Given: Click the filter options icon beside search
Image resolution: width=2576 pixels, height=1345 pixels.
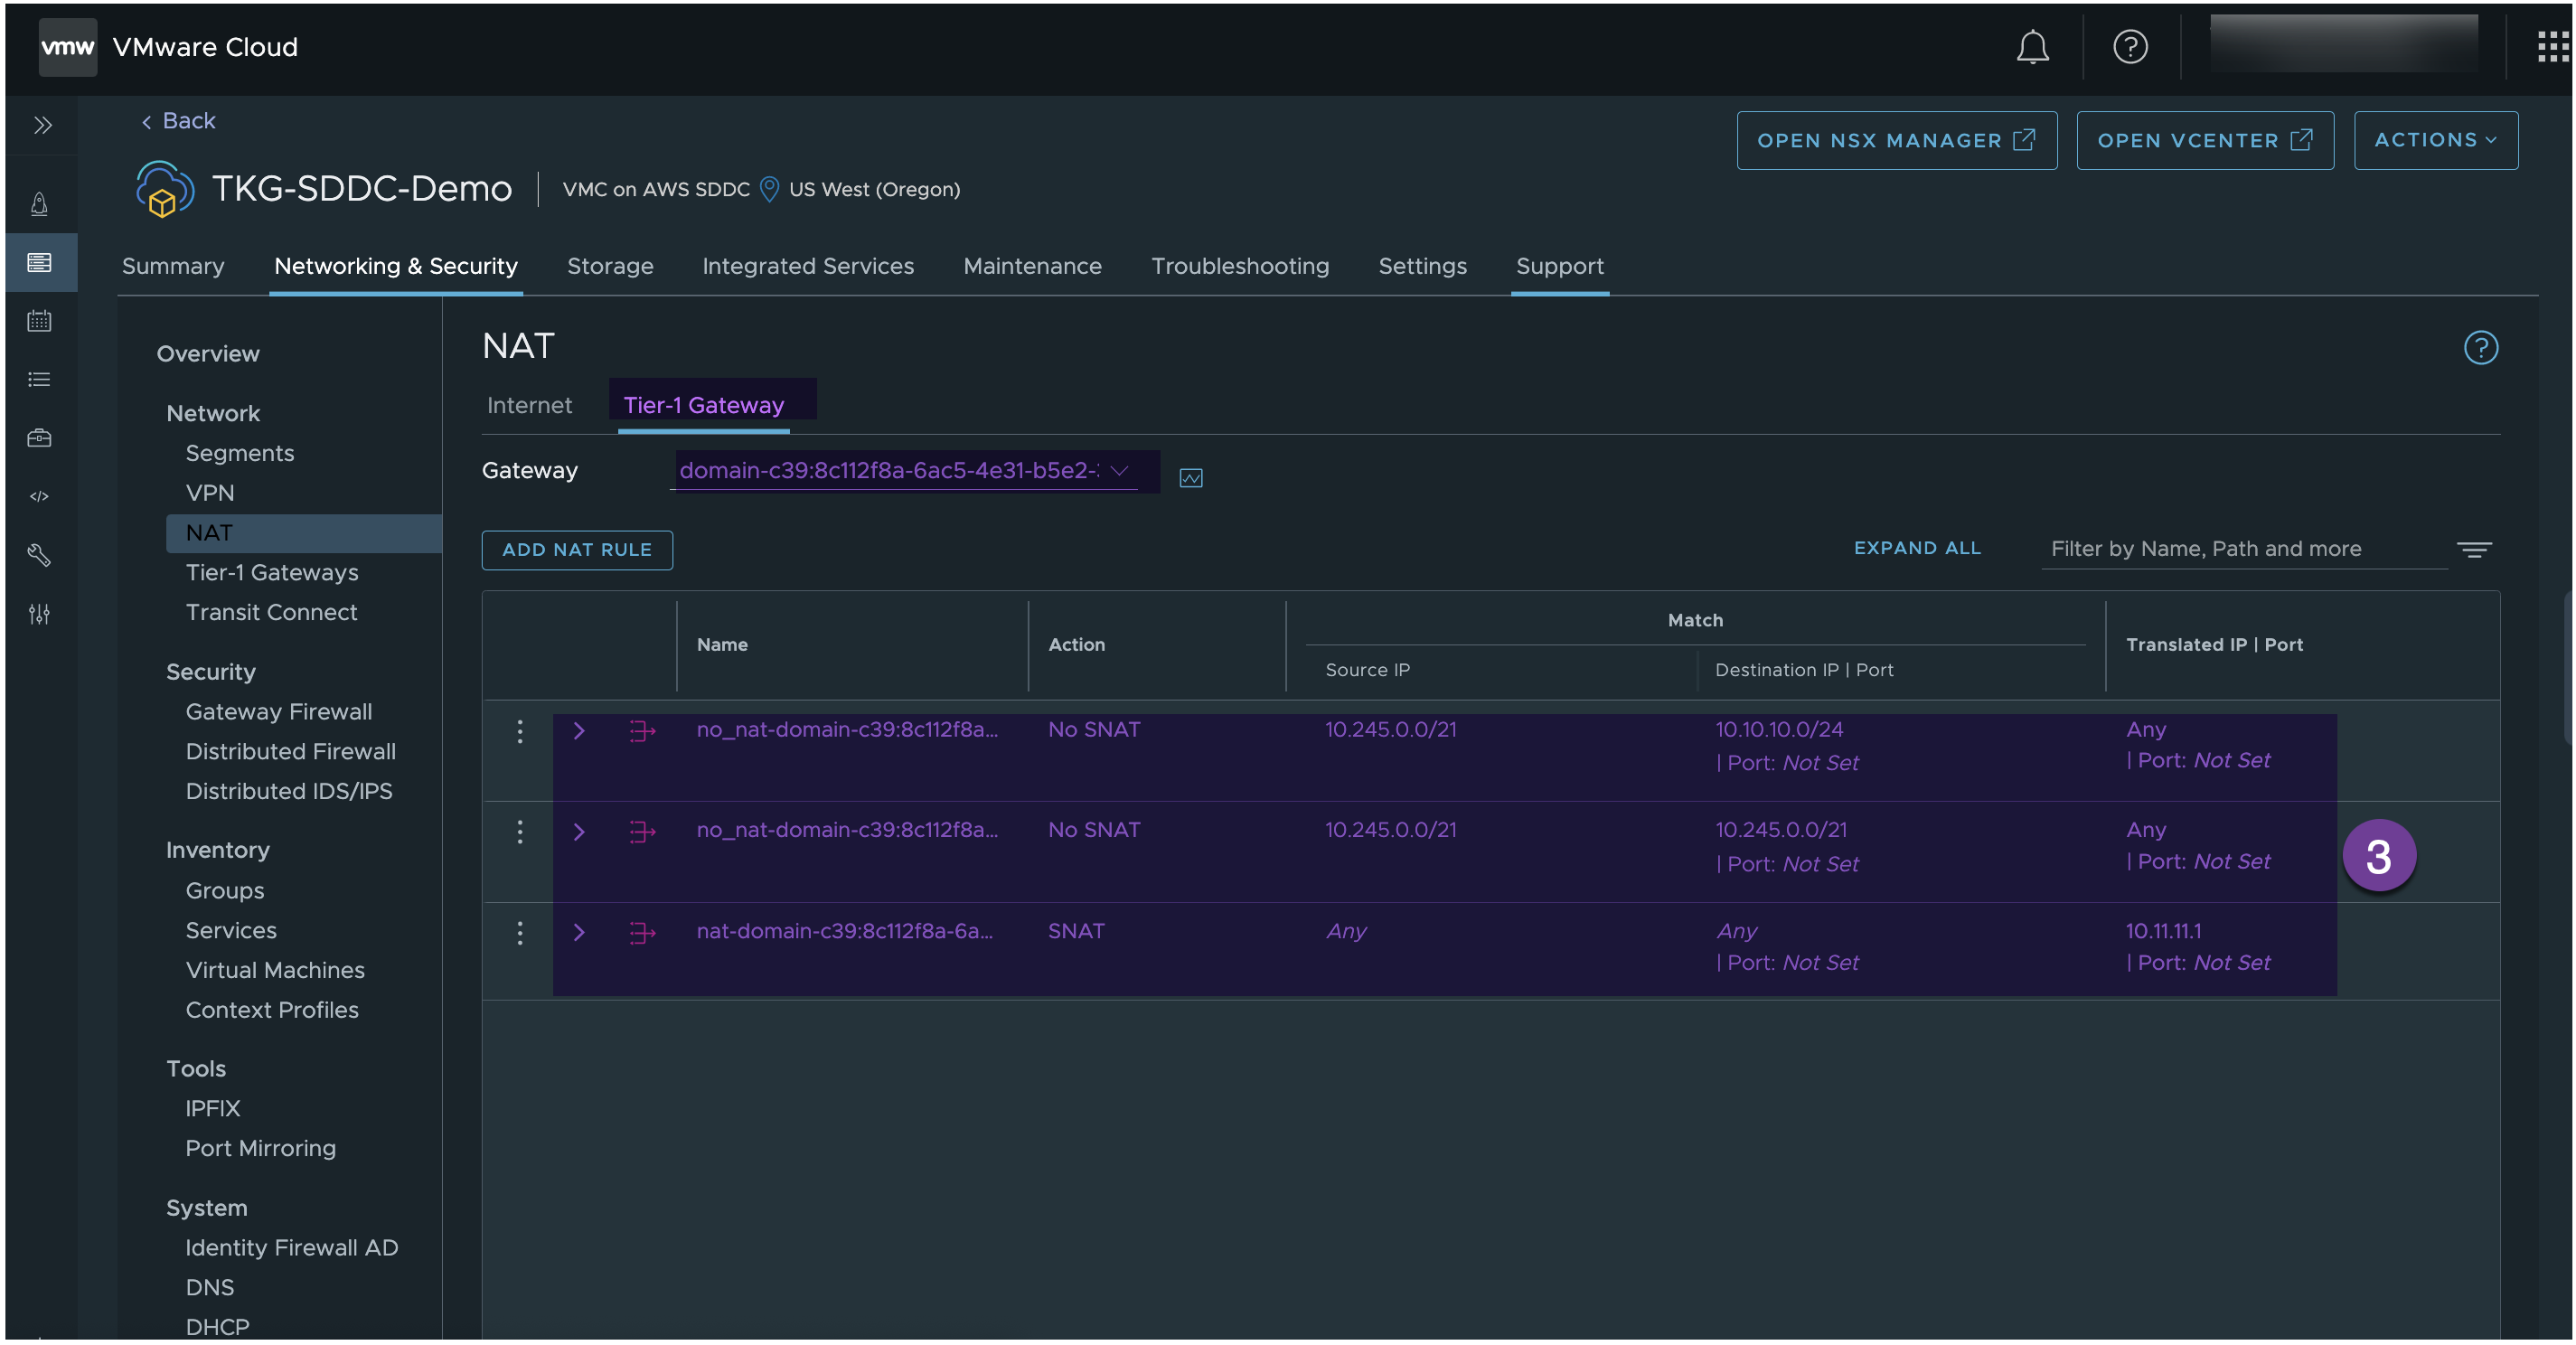Looking at the screenshot, I should coord(2474,549).
